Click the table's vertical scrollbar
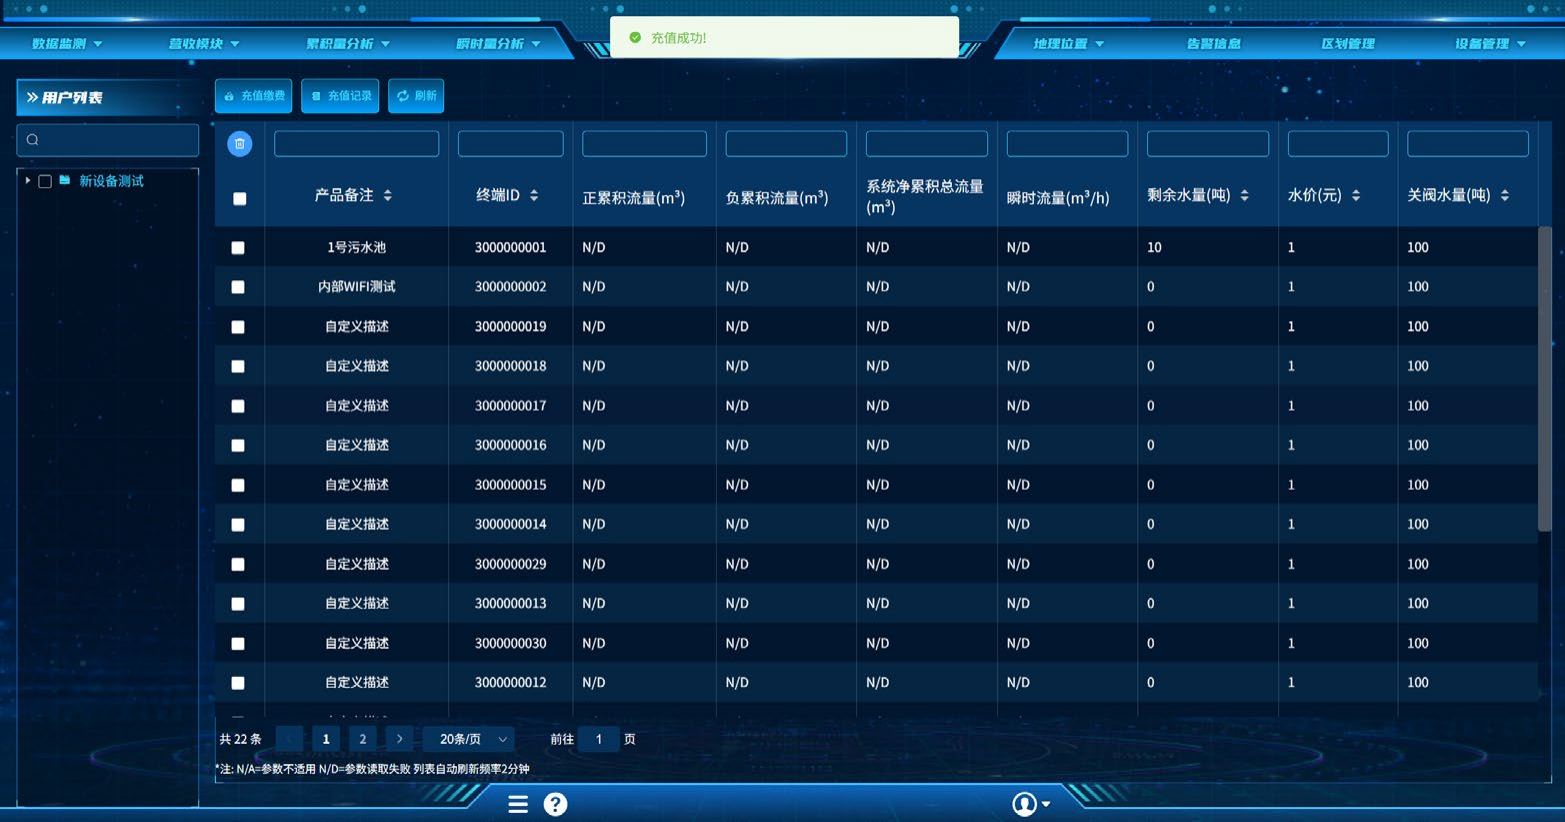This screenshot has width=1565, height=822. pyautogui.click(x=1544, y=380)
